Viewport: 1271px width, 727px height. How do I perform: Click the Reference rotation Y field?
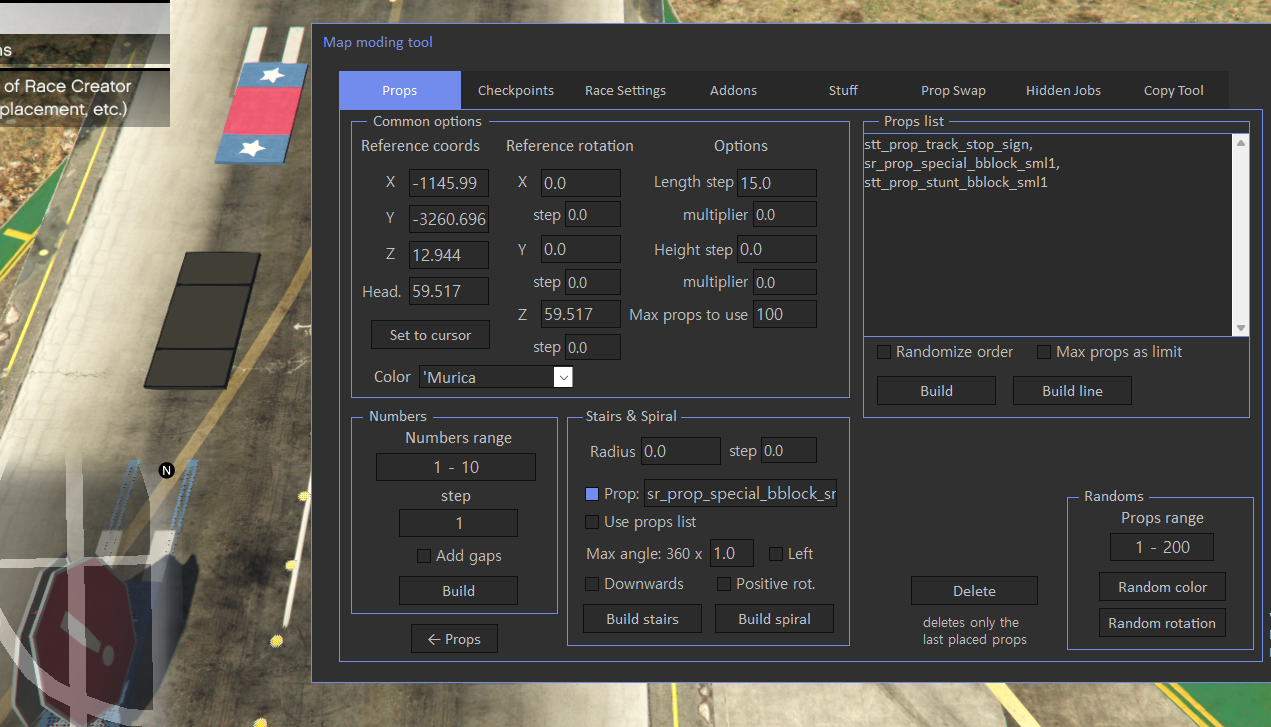point(581,249)
